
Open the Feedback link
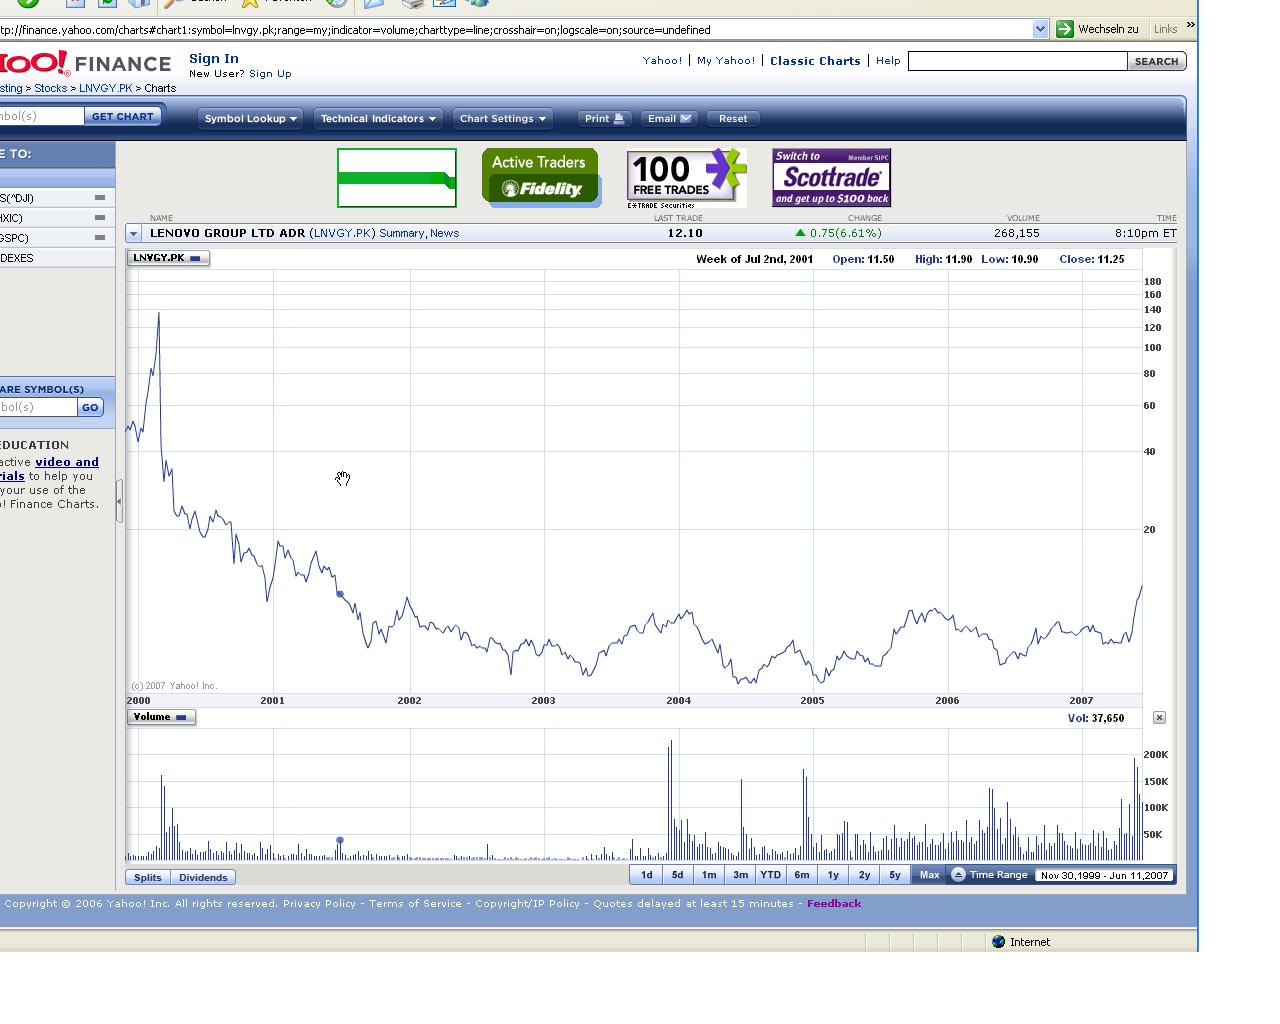(x=834, y=904)
